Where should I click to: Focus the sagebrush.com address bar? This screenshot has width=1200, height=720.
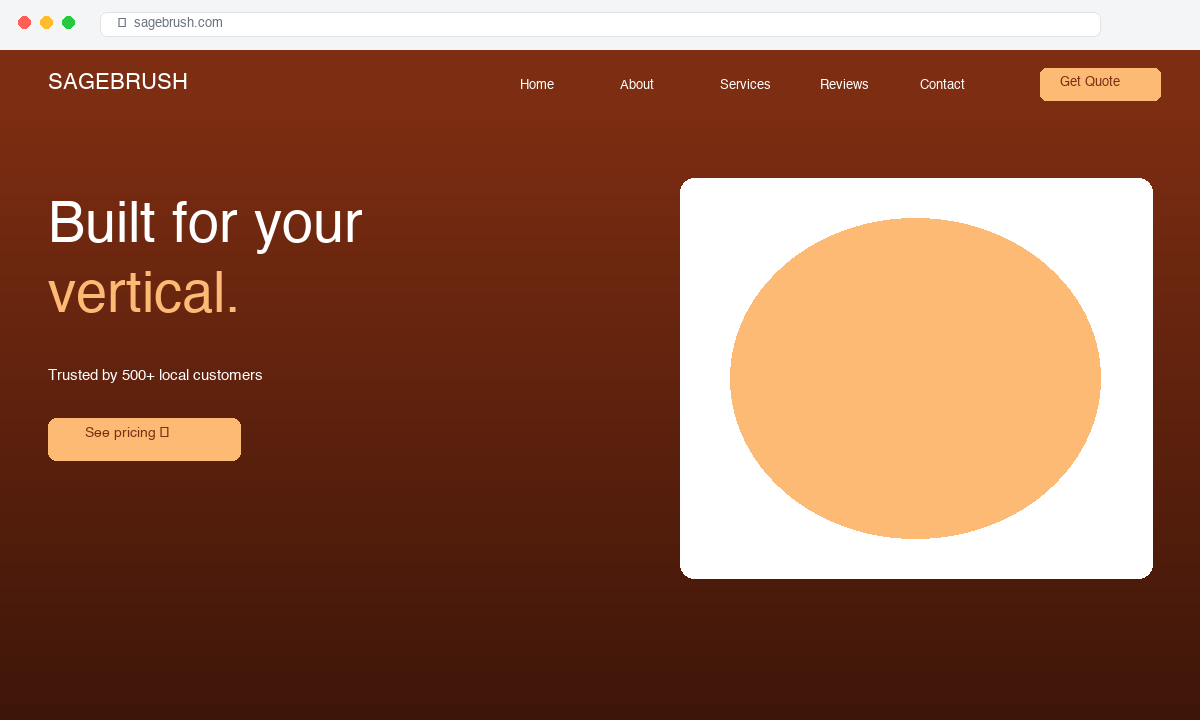coord(600,24)
